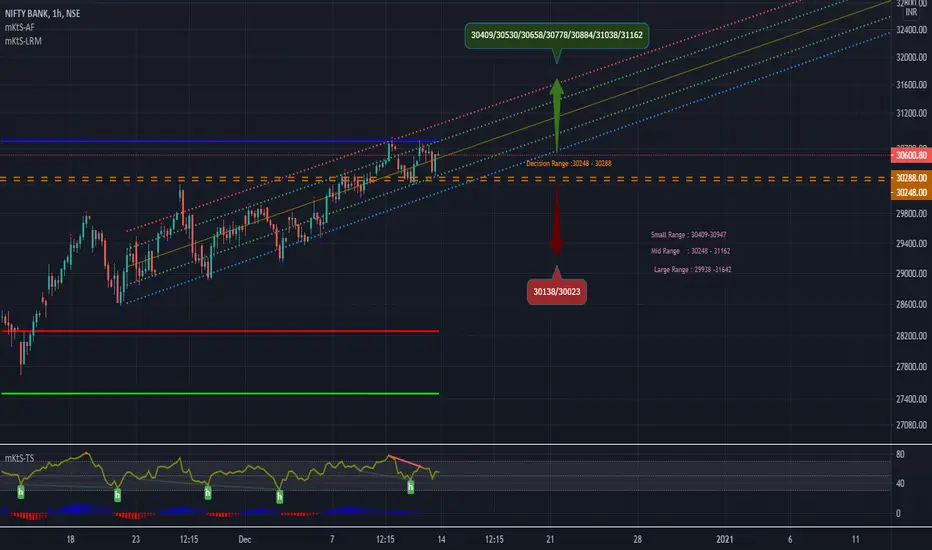Select the solid green horizontal line
The image size is (932, 550).
click(x=220, y=393)
